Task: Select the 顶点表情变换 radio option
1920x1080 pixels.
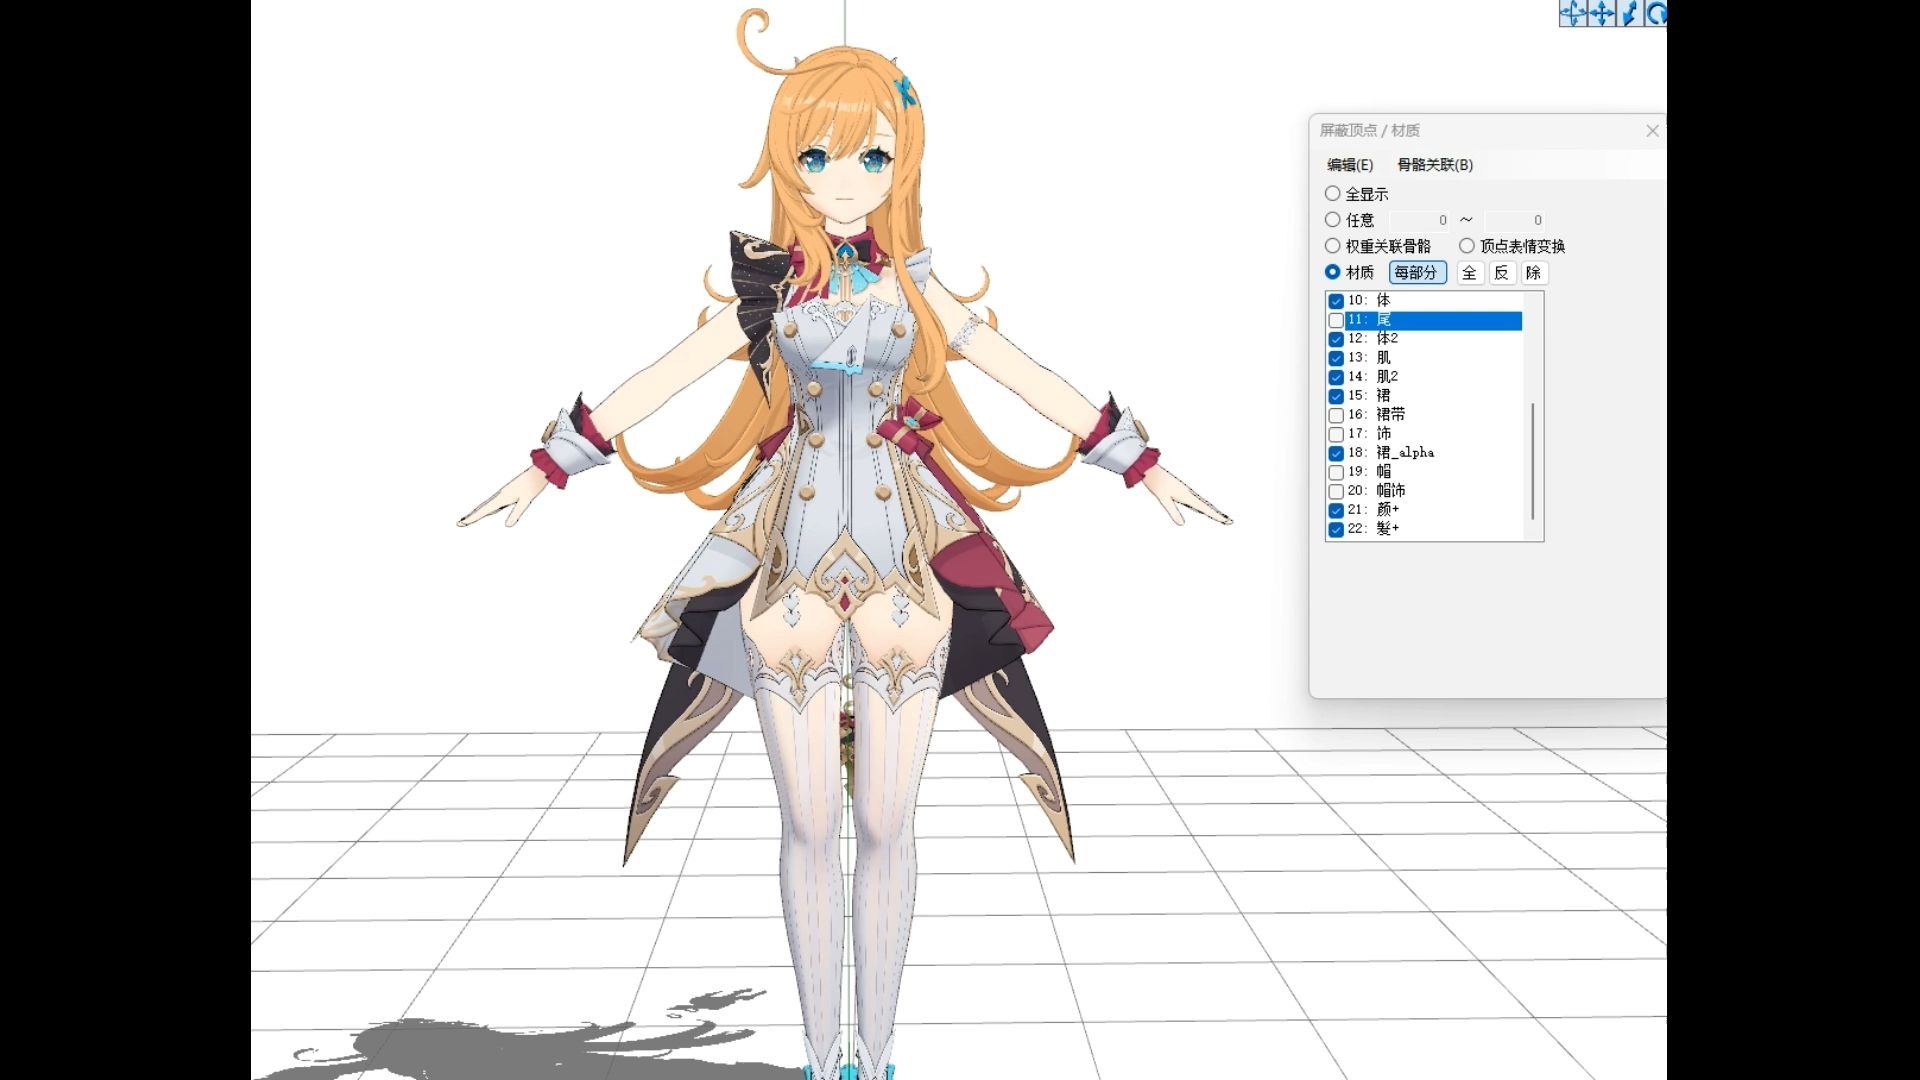Action: (x=1466, y=245)
